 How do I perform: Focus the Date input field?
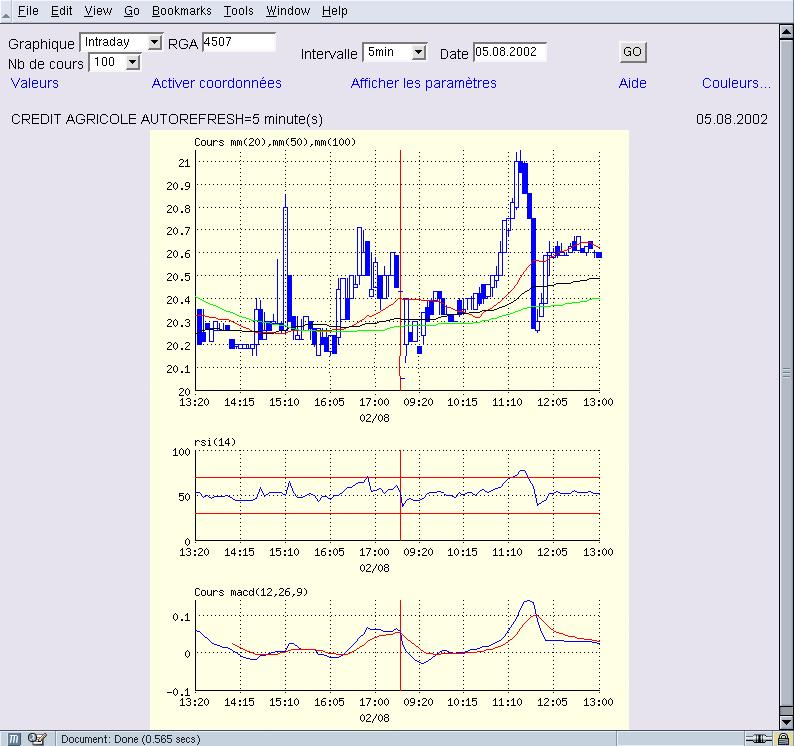pos(510,52)
